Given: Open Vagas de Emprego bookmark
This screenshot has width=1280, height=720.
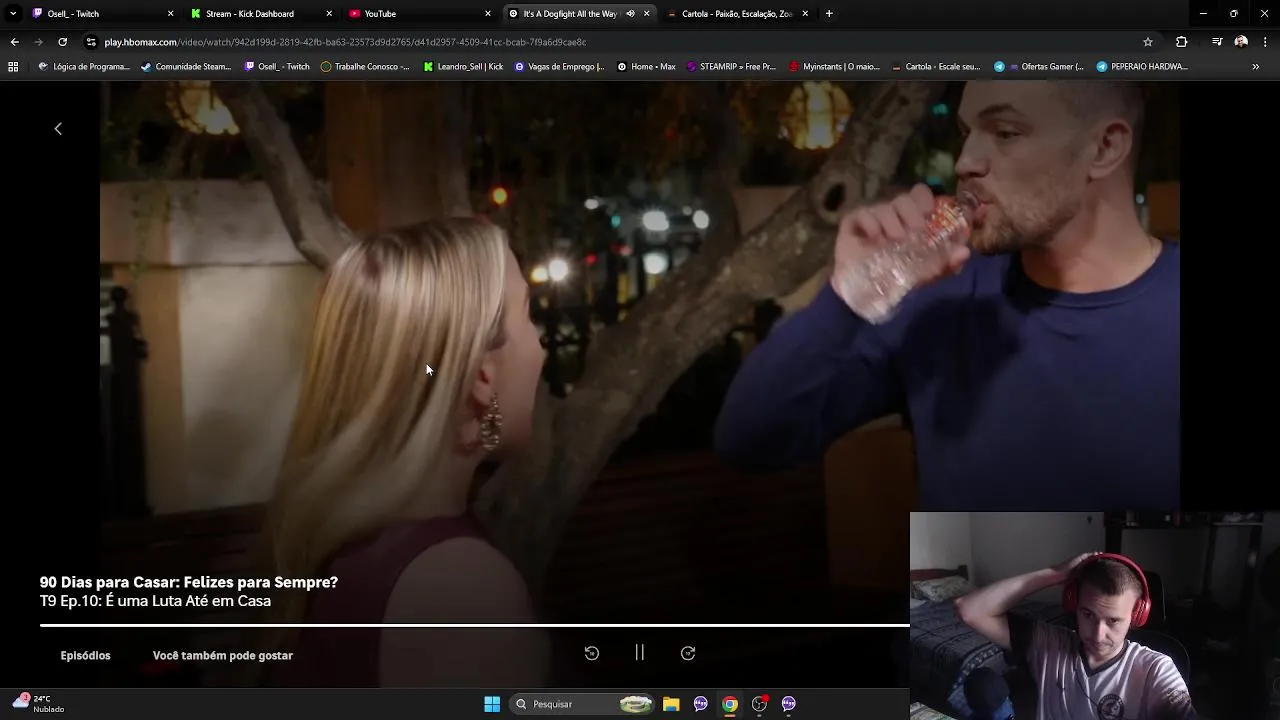Looking at the screenshot, I should tap(559, 67).
